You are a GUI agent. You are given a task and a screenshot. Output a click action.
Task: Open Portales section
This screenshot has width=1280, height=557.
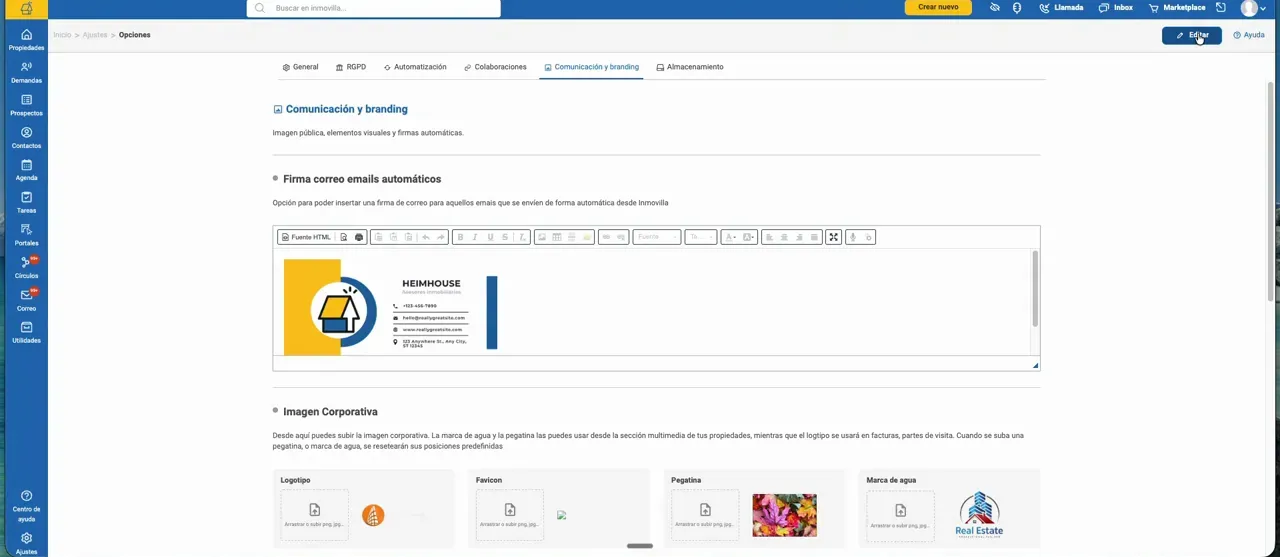(26, 235)
